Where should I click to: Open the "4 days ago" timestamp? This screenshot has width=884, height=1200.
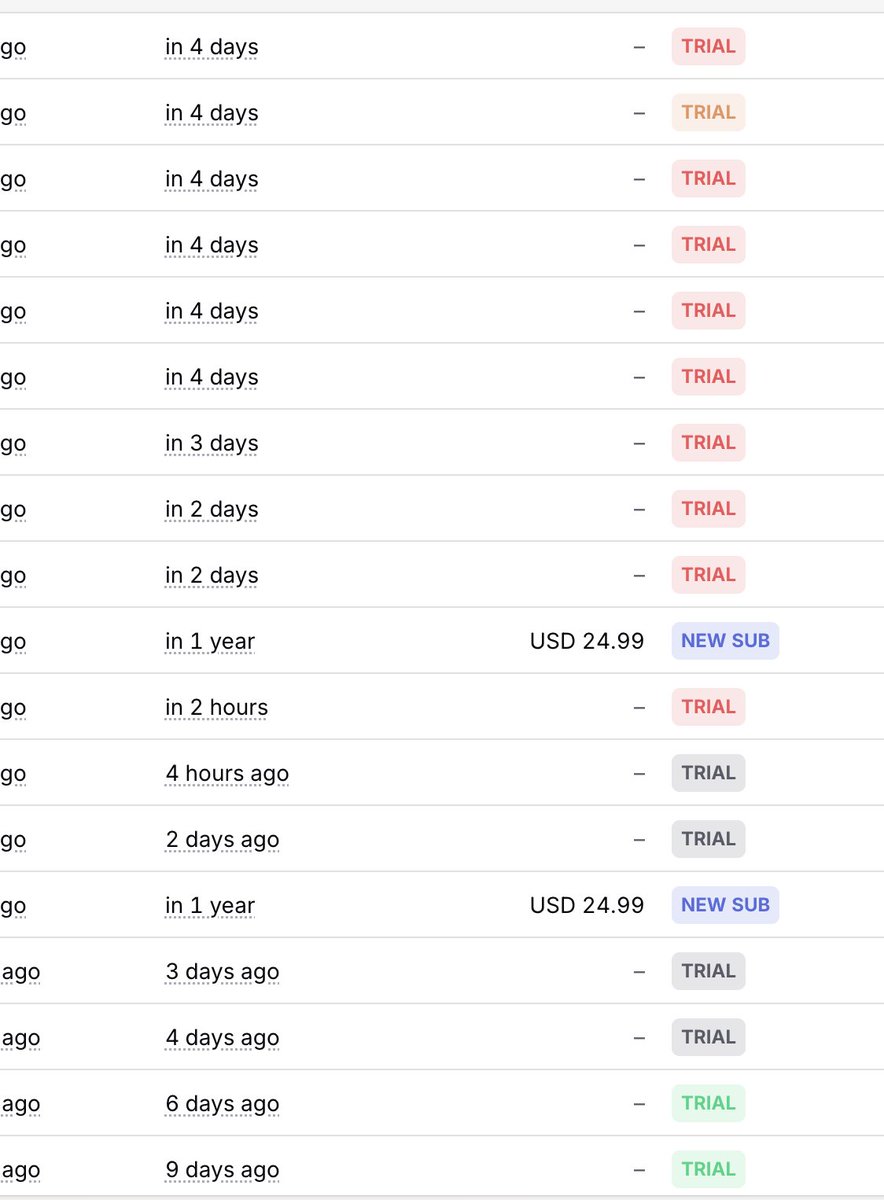[222, 1037]
